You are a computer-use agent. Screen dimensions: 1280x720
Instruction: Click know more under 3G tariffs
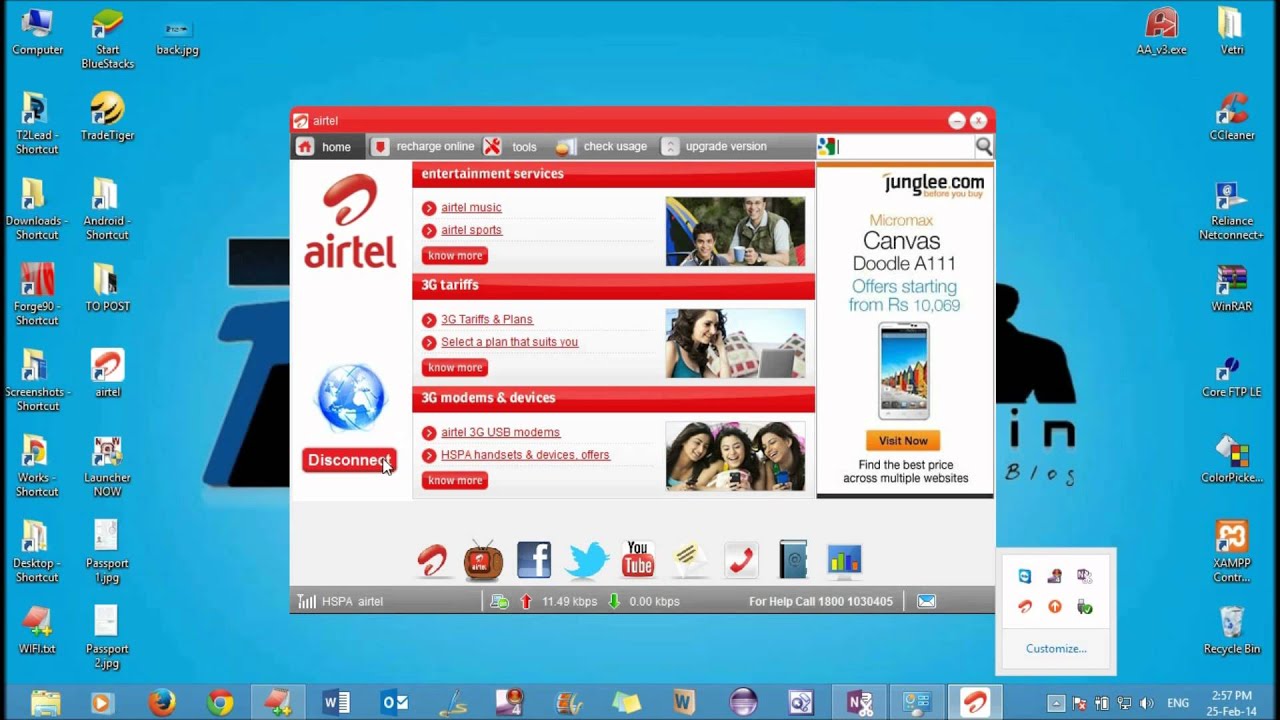(455, 368)
